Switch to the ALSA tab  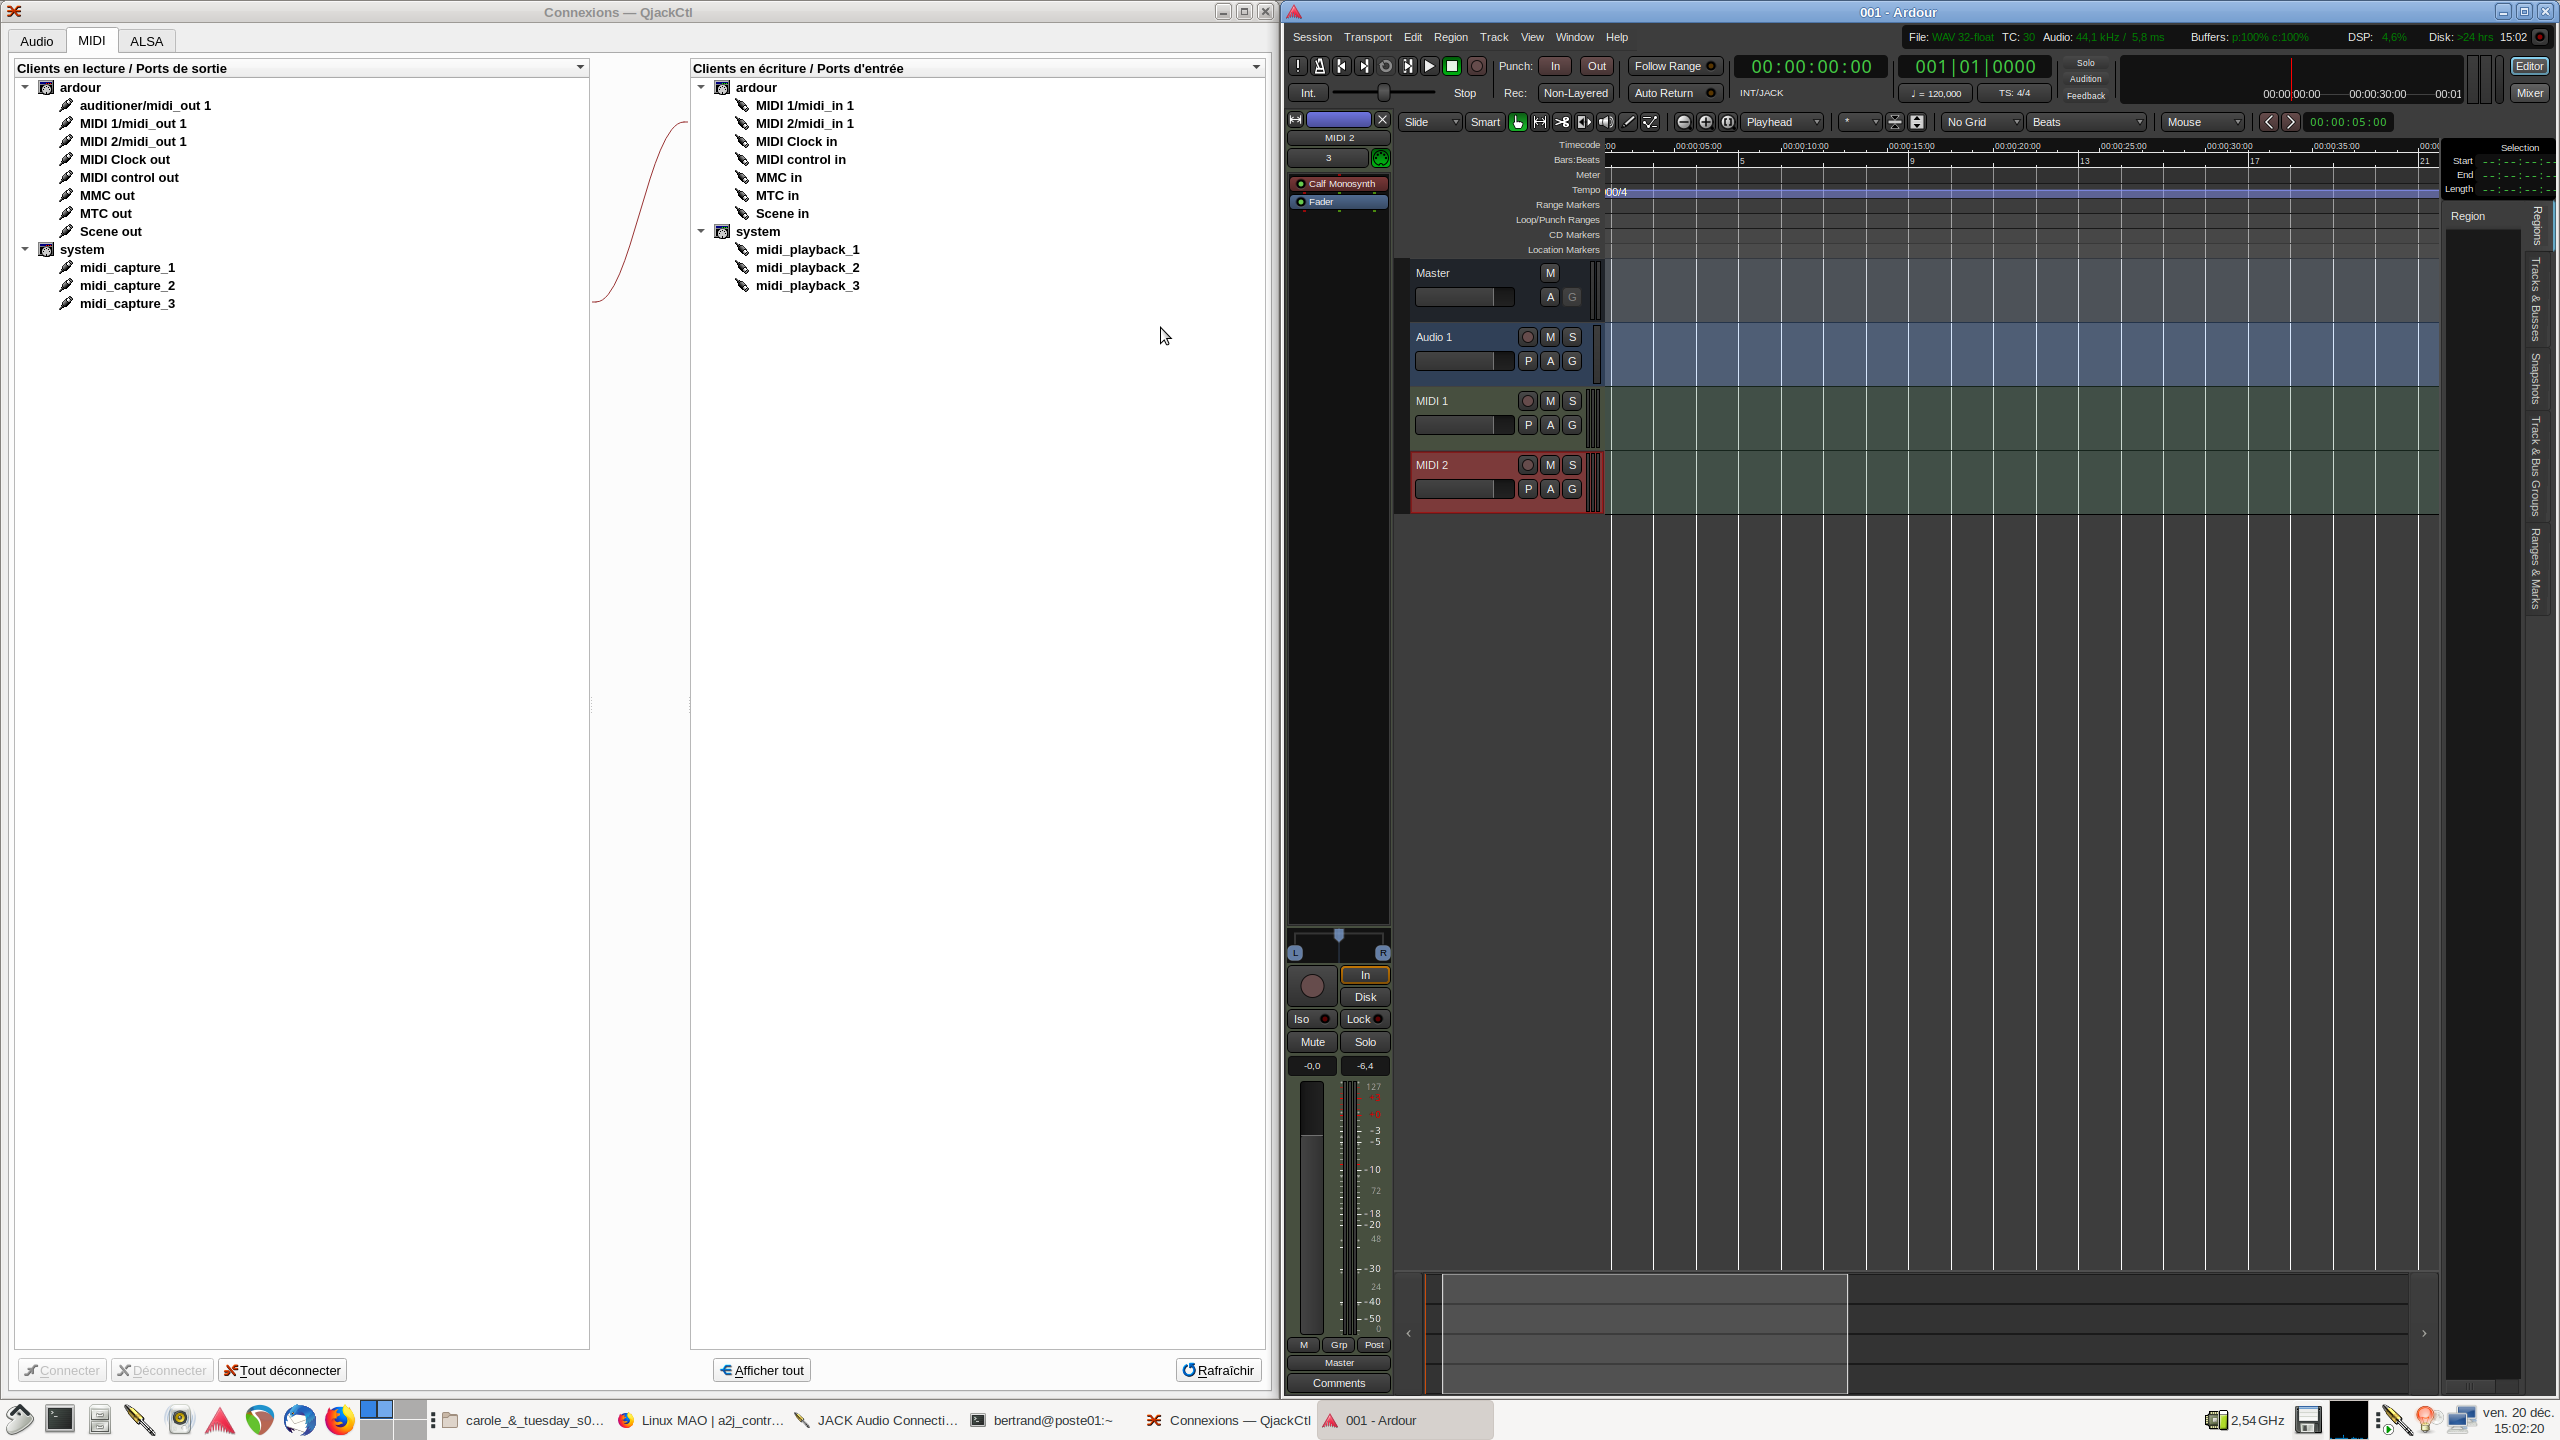(x=146, y=41)
